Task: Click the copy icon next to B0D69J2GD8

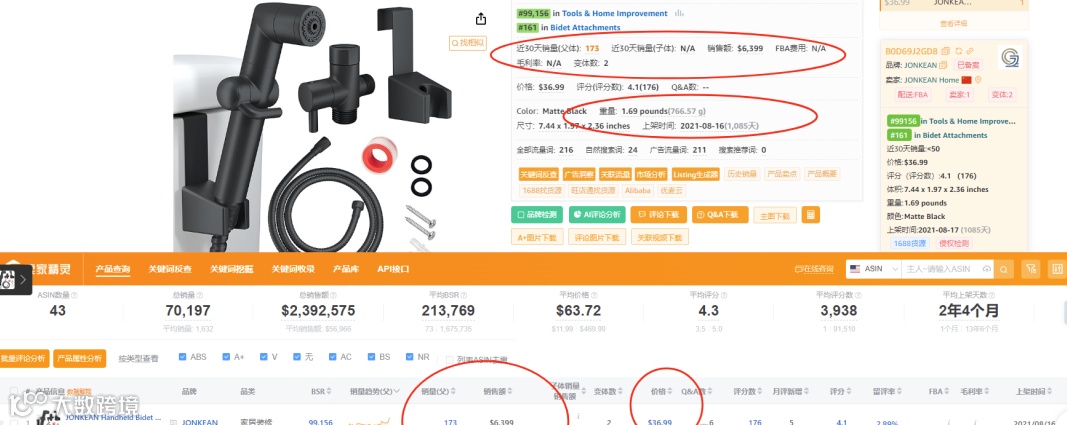Action: coord(945,52)
